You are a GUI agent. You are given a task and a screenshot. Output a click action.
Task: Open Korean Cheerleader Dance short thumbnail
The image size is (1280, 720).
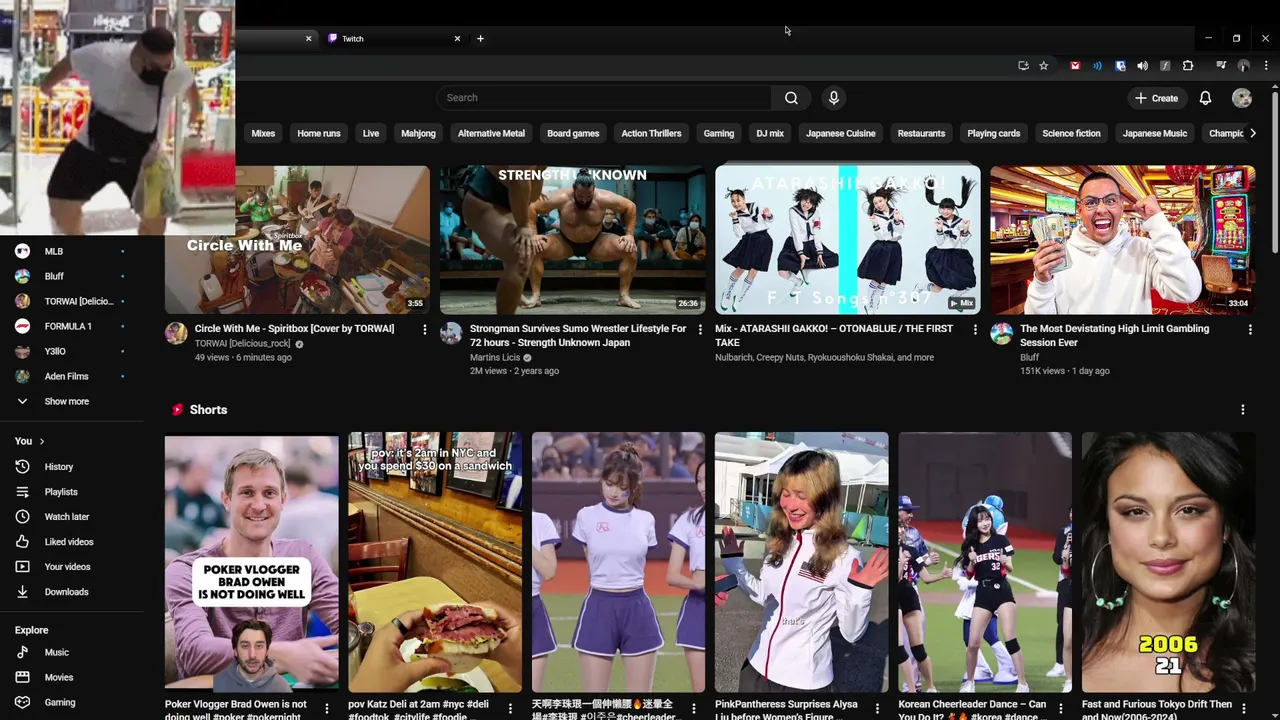(985, 562)
